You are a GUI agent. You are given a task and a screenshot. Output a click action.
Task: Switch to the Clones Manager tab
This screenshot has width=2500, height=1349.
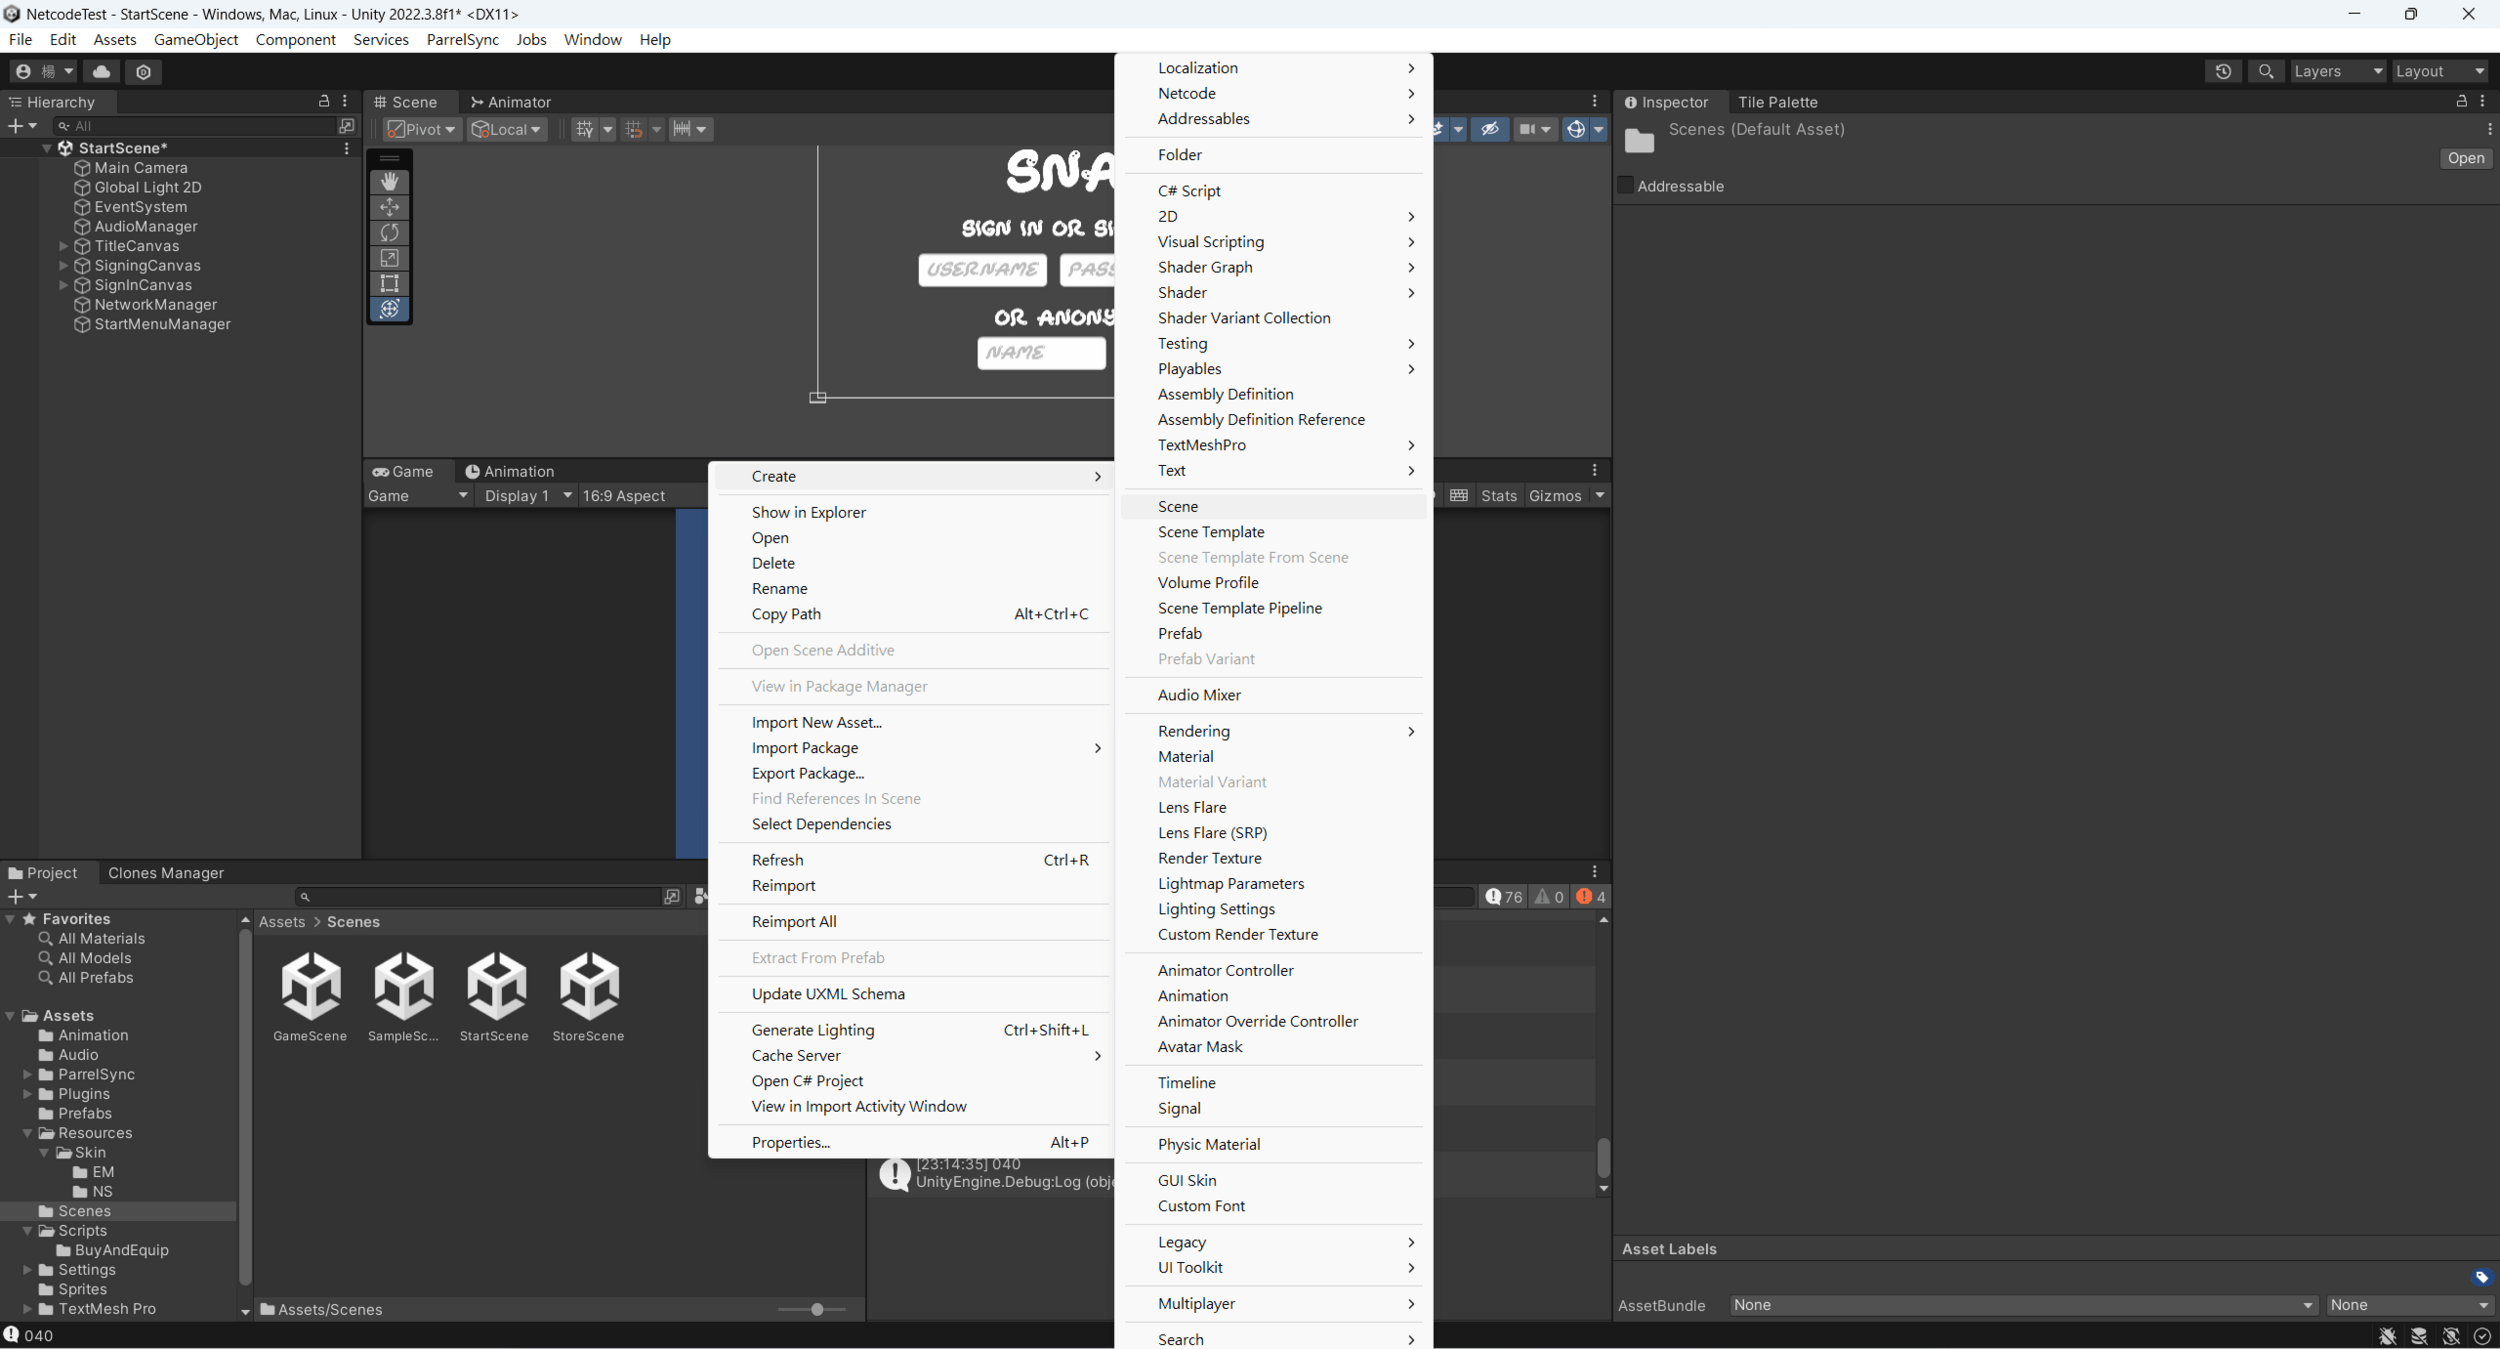coord(165,872)
